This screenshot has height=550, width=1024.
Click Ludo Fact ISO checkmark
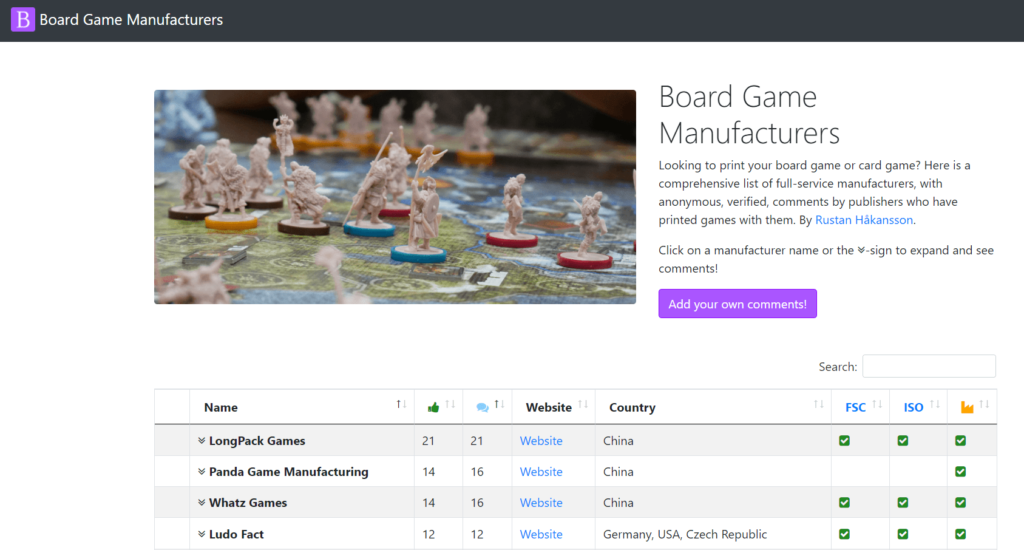point(903,534)
